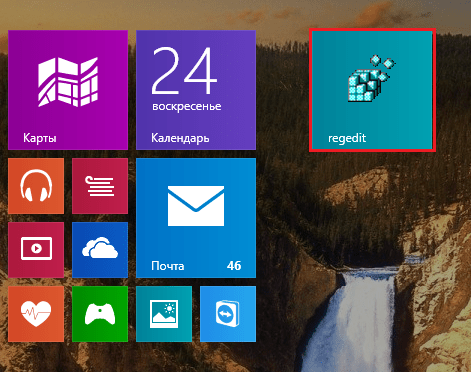Open the Карты maps tile
The width and height of the screenshot is (471, 372).
[68, 90]
